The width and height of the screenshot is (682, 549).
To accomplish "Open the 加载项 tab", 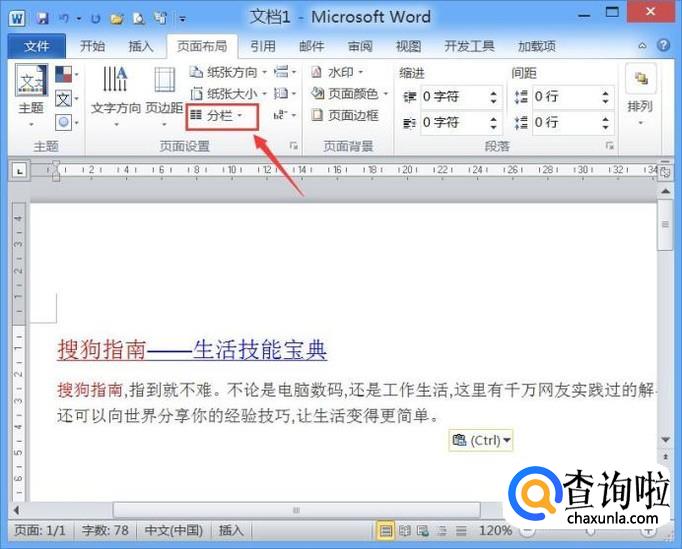I will coord(537,46).
